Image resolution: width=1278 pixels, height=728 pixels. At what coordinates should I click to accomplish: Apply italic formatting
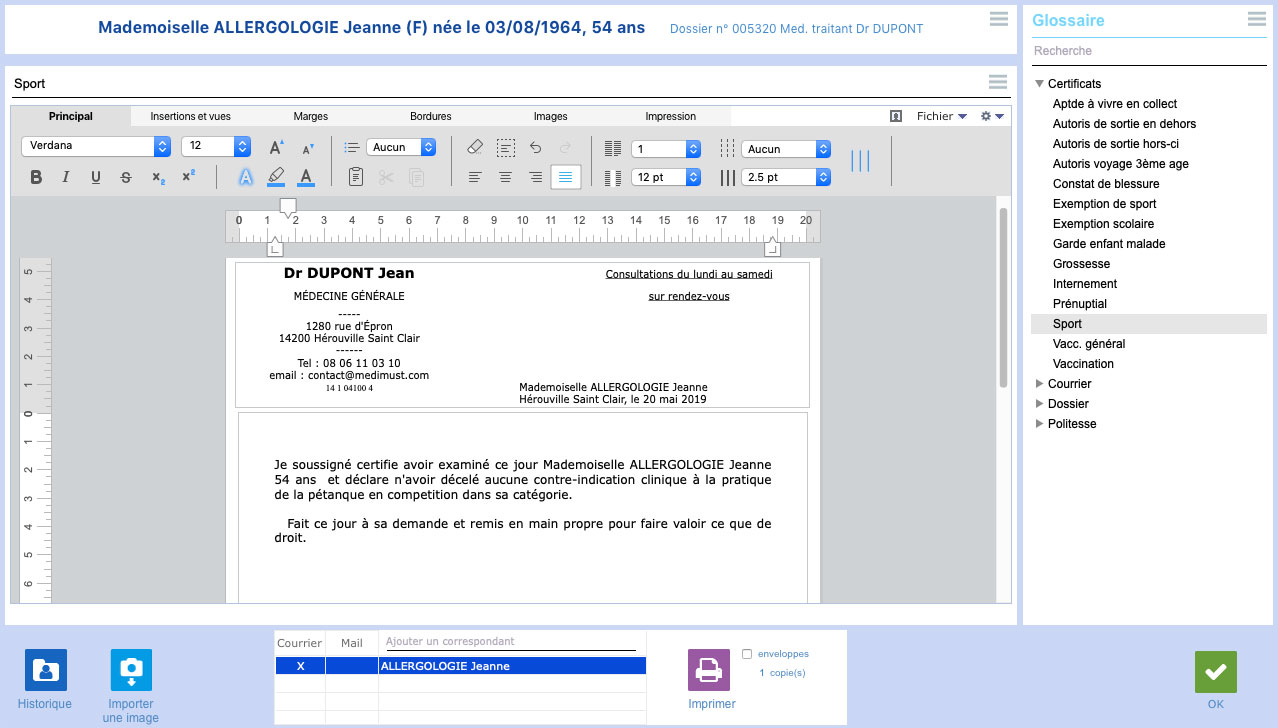(66, 178)
